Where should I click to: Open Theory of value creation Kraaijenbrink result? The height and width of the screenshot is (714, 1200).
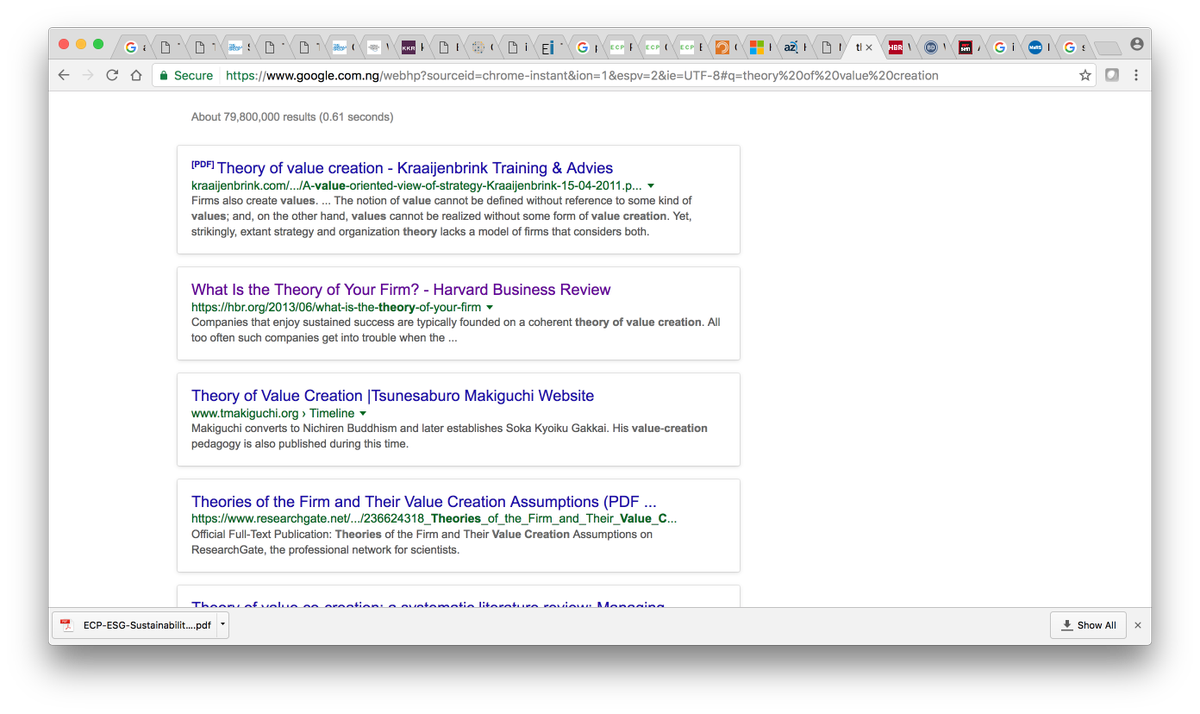(414, 168)
